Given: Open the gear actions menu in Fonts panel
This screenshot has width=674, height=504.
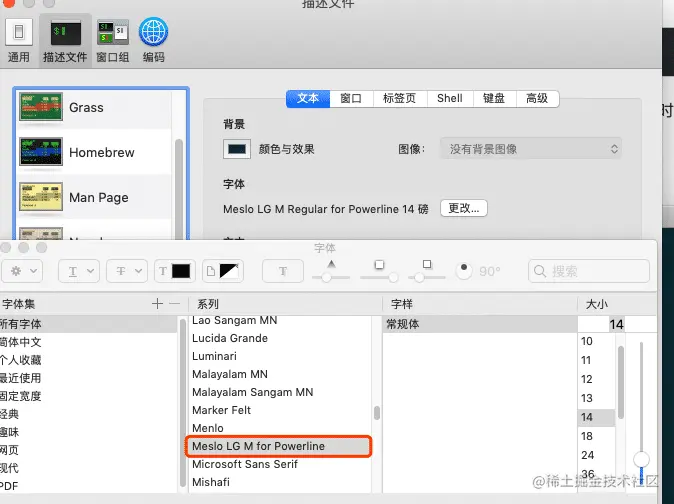Looking at the screenshot, I should (x=22, y=271).
